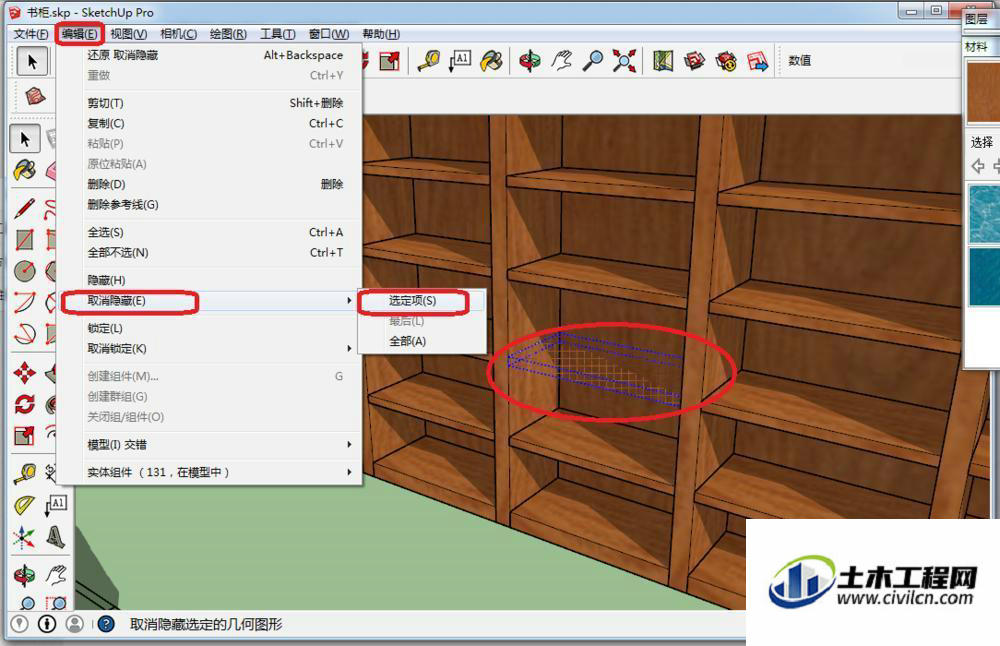The width and height of the screenshot is (1000, 646).
Task: Open the 视图(V) menu
Action: coord(128,34)
